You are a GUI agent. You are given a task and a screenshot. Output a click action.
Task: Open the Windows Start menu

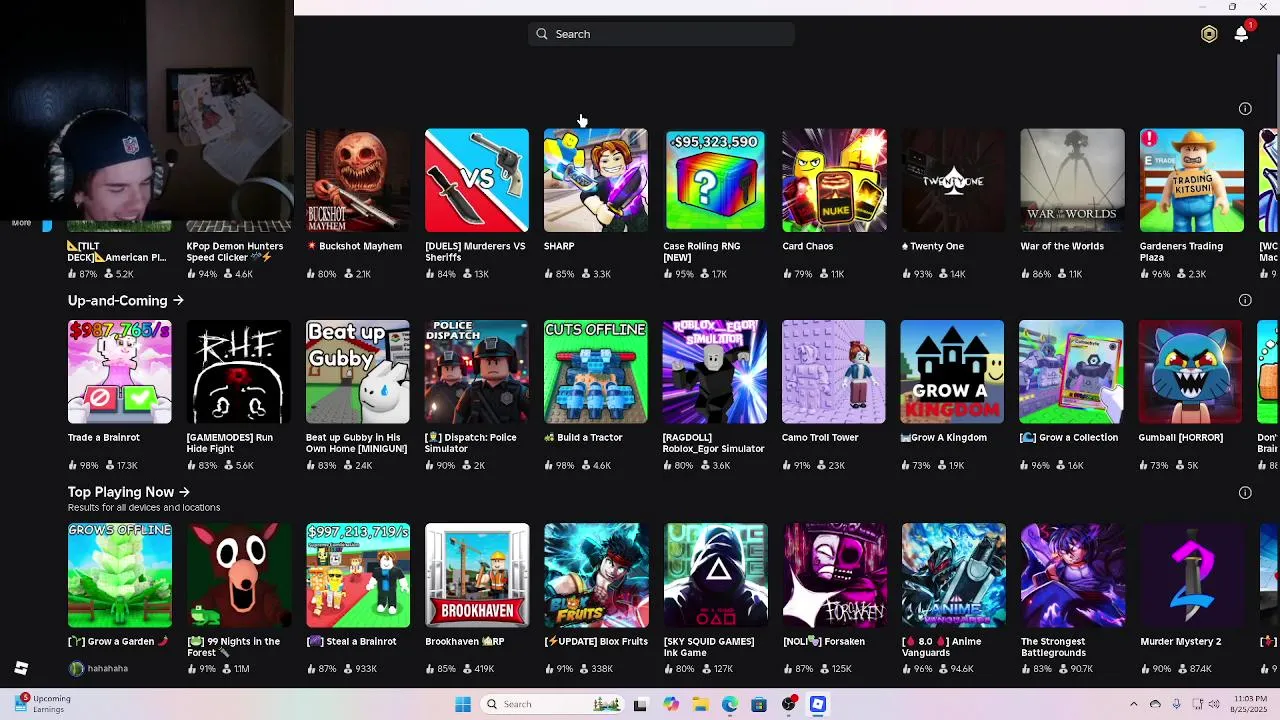[463, 704]
